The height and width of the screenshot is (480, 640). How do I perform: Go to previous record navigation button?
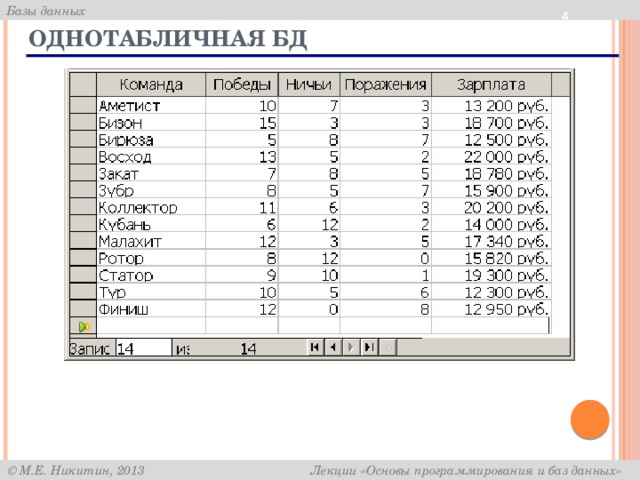tap(333, 347)
